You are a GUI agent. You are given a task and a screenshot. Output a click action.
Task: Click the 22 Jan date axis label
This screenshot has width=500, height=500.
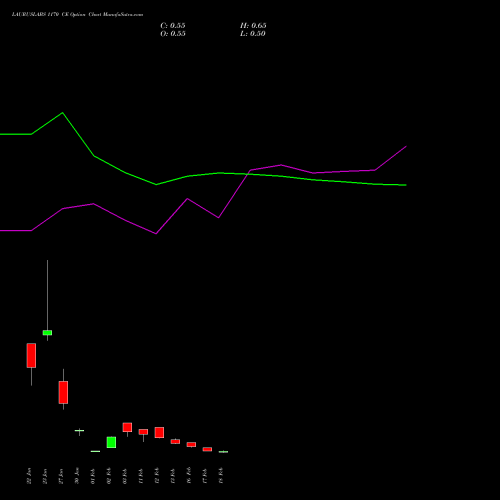(29, 476)
